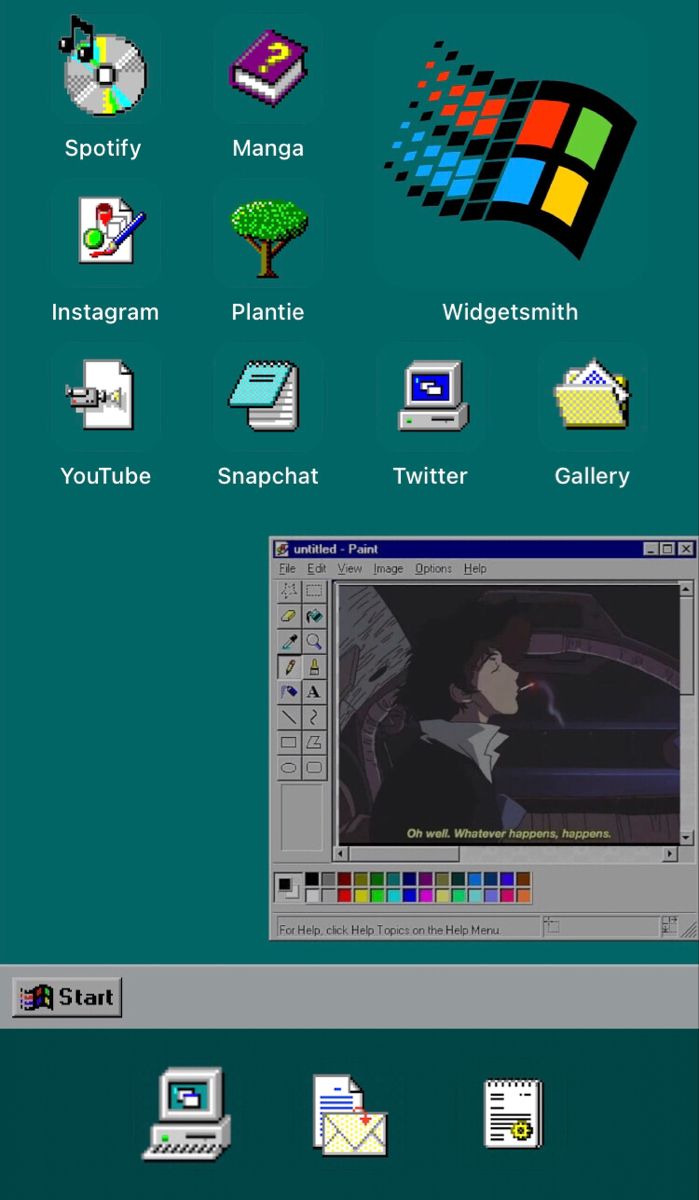Select the Eraser tool in Paint

(288, 616)
